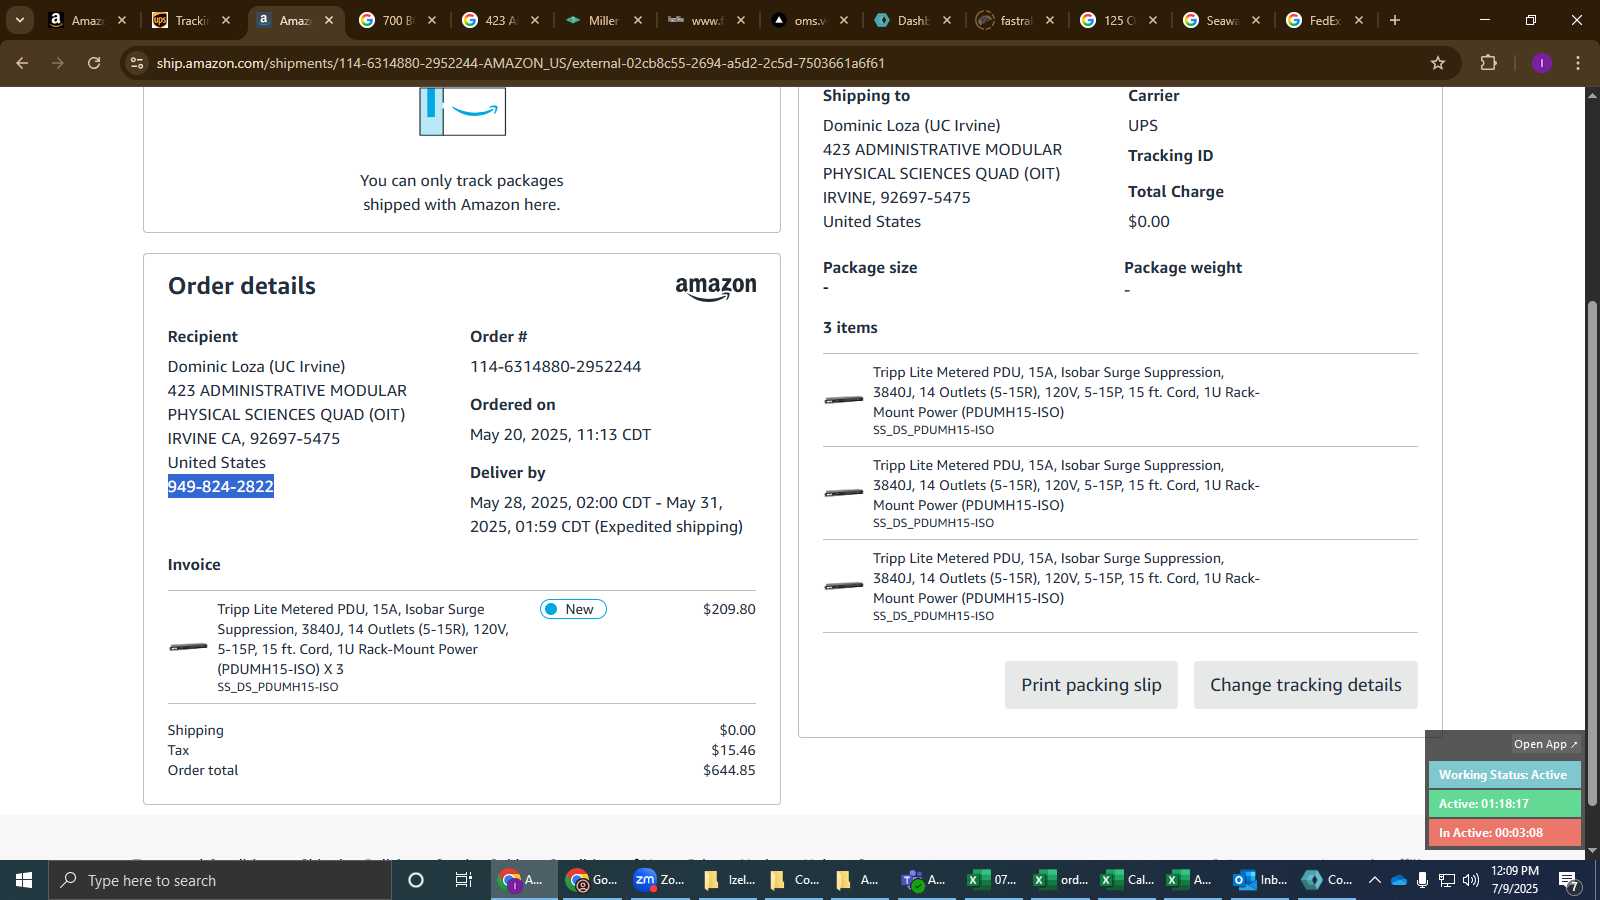Click the order number 114-6314880-2952244
This screenshot has height=900, width=1600.
(x=555, y=367)
